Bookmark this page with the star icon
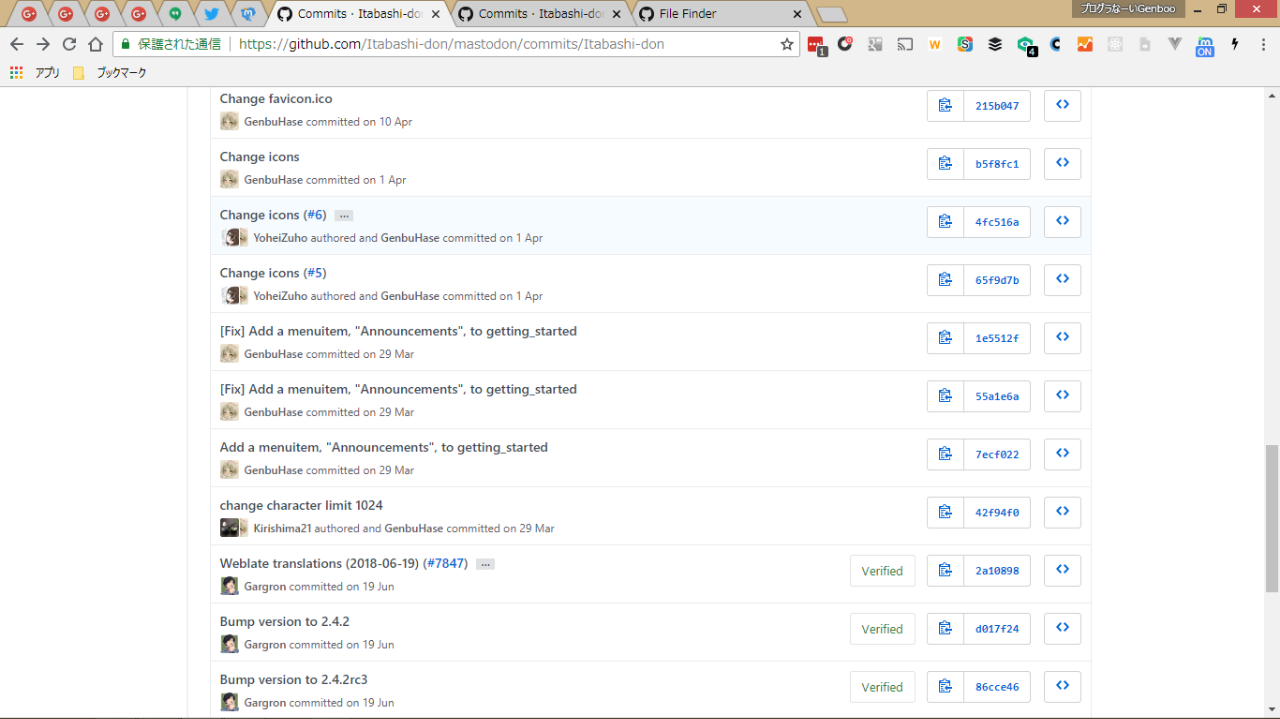 pyautogui.click(x=786, y=44)
